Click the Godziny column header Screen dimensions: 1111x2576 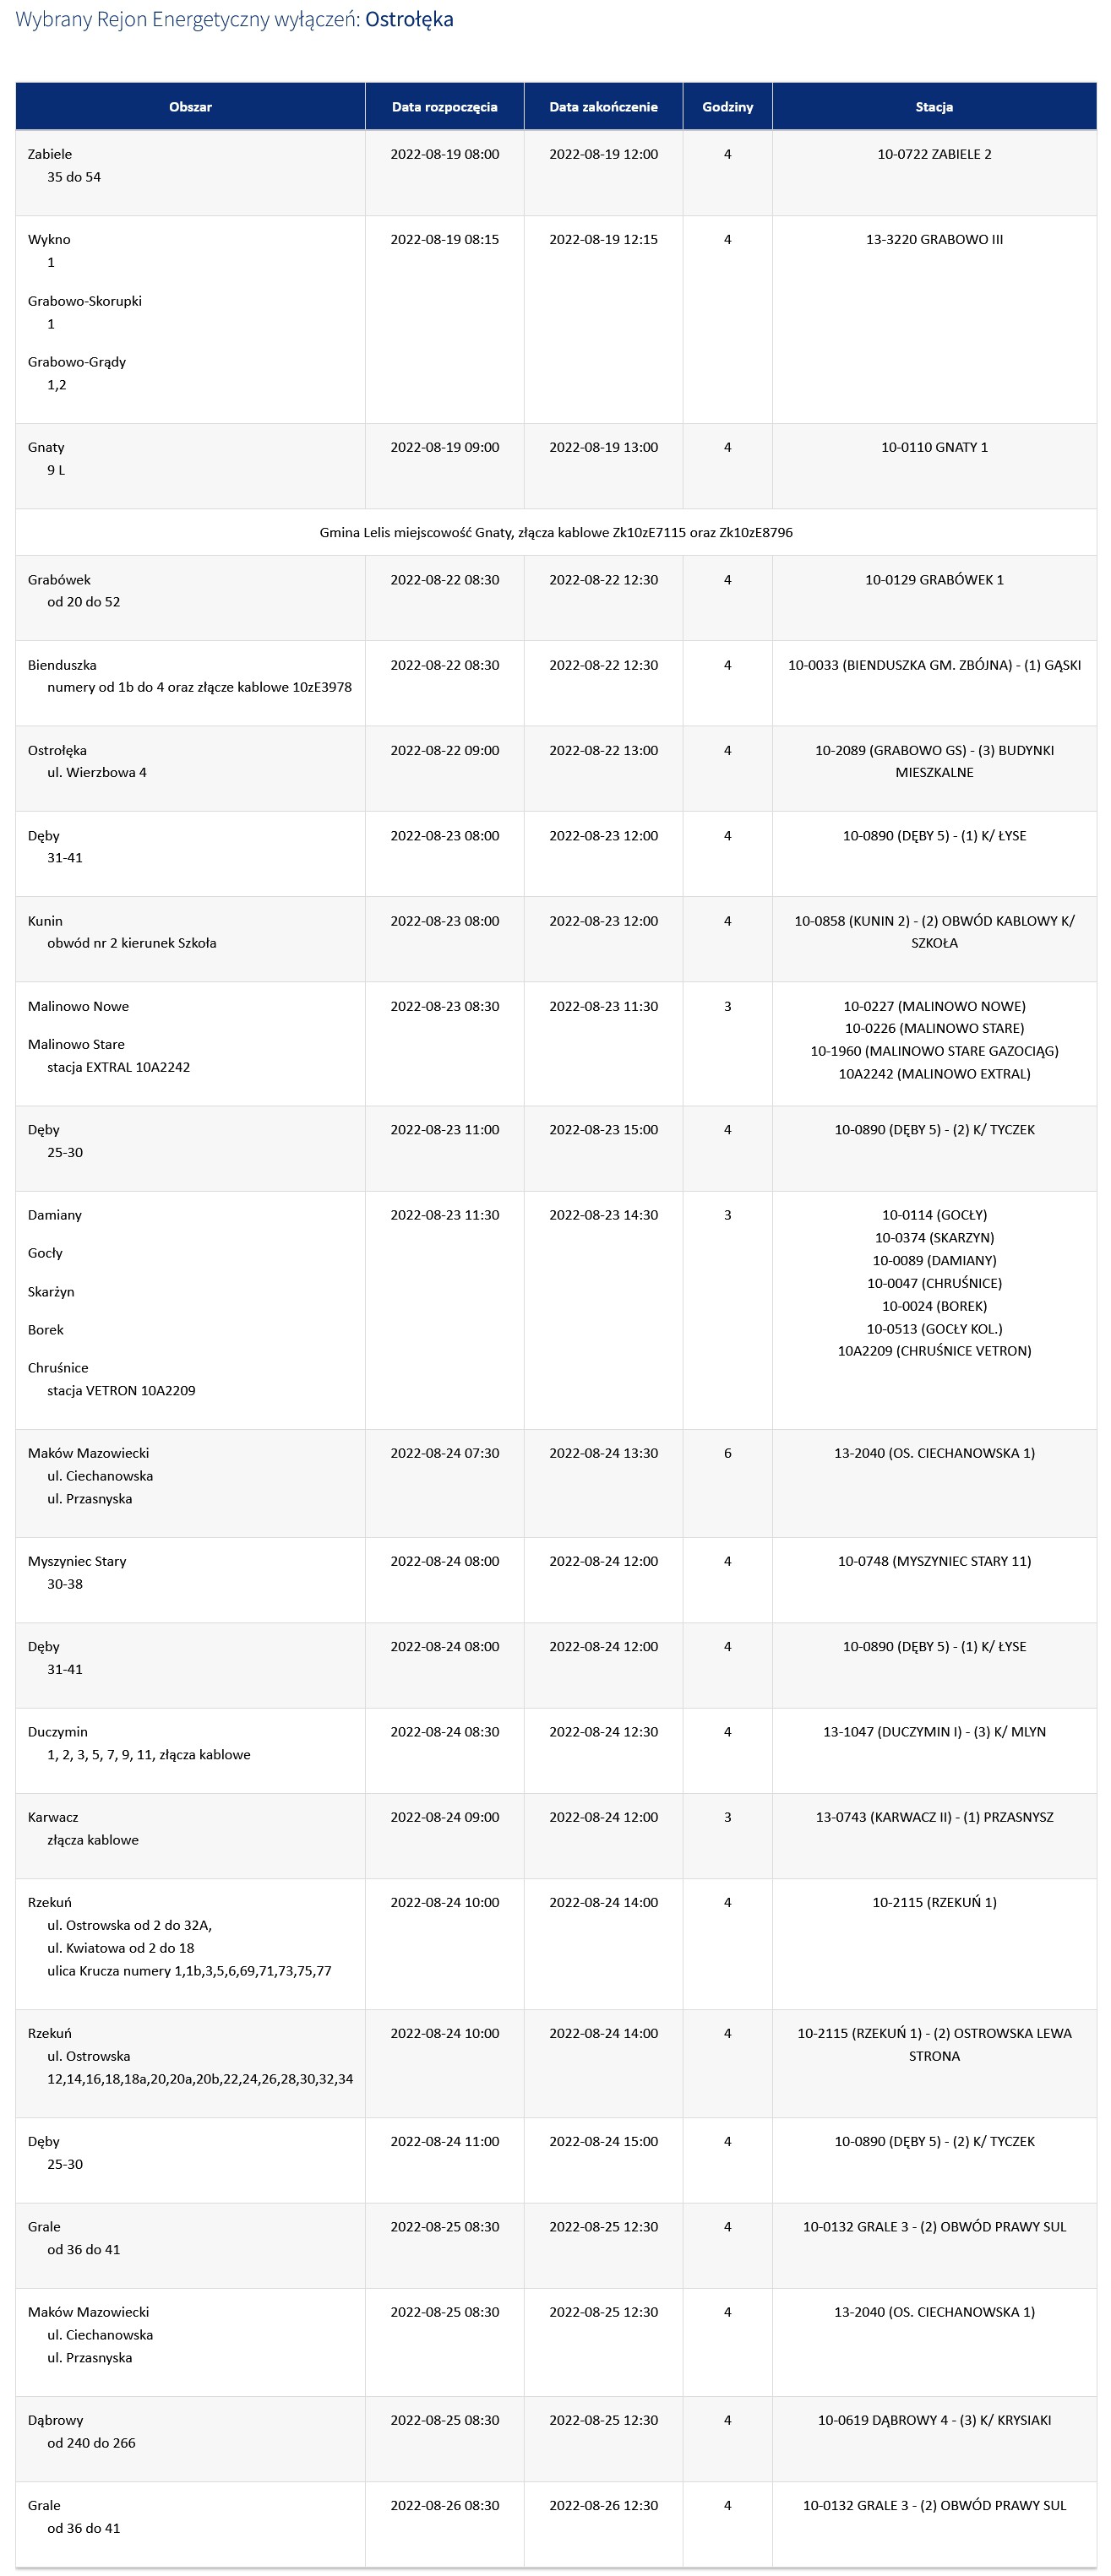pyautogui.click(x=727, y=107)
